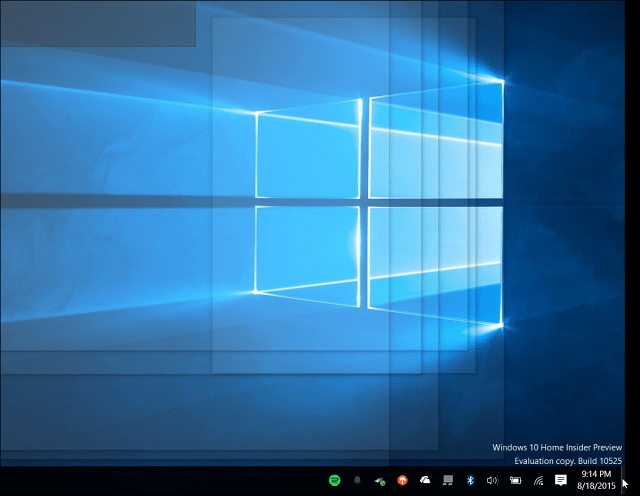Click the Show desktop sliver
This screenshot has width=640, height=496.
coord(622,481)
